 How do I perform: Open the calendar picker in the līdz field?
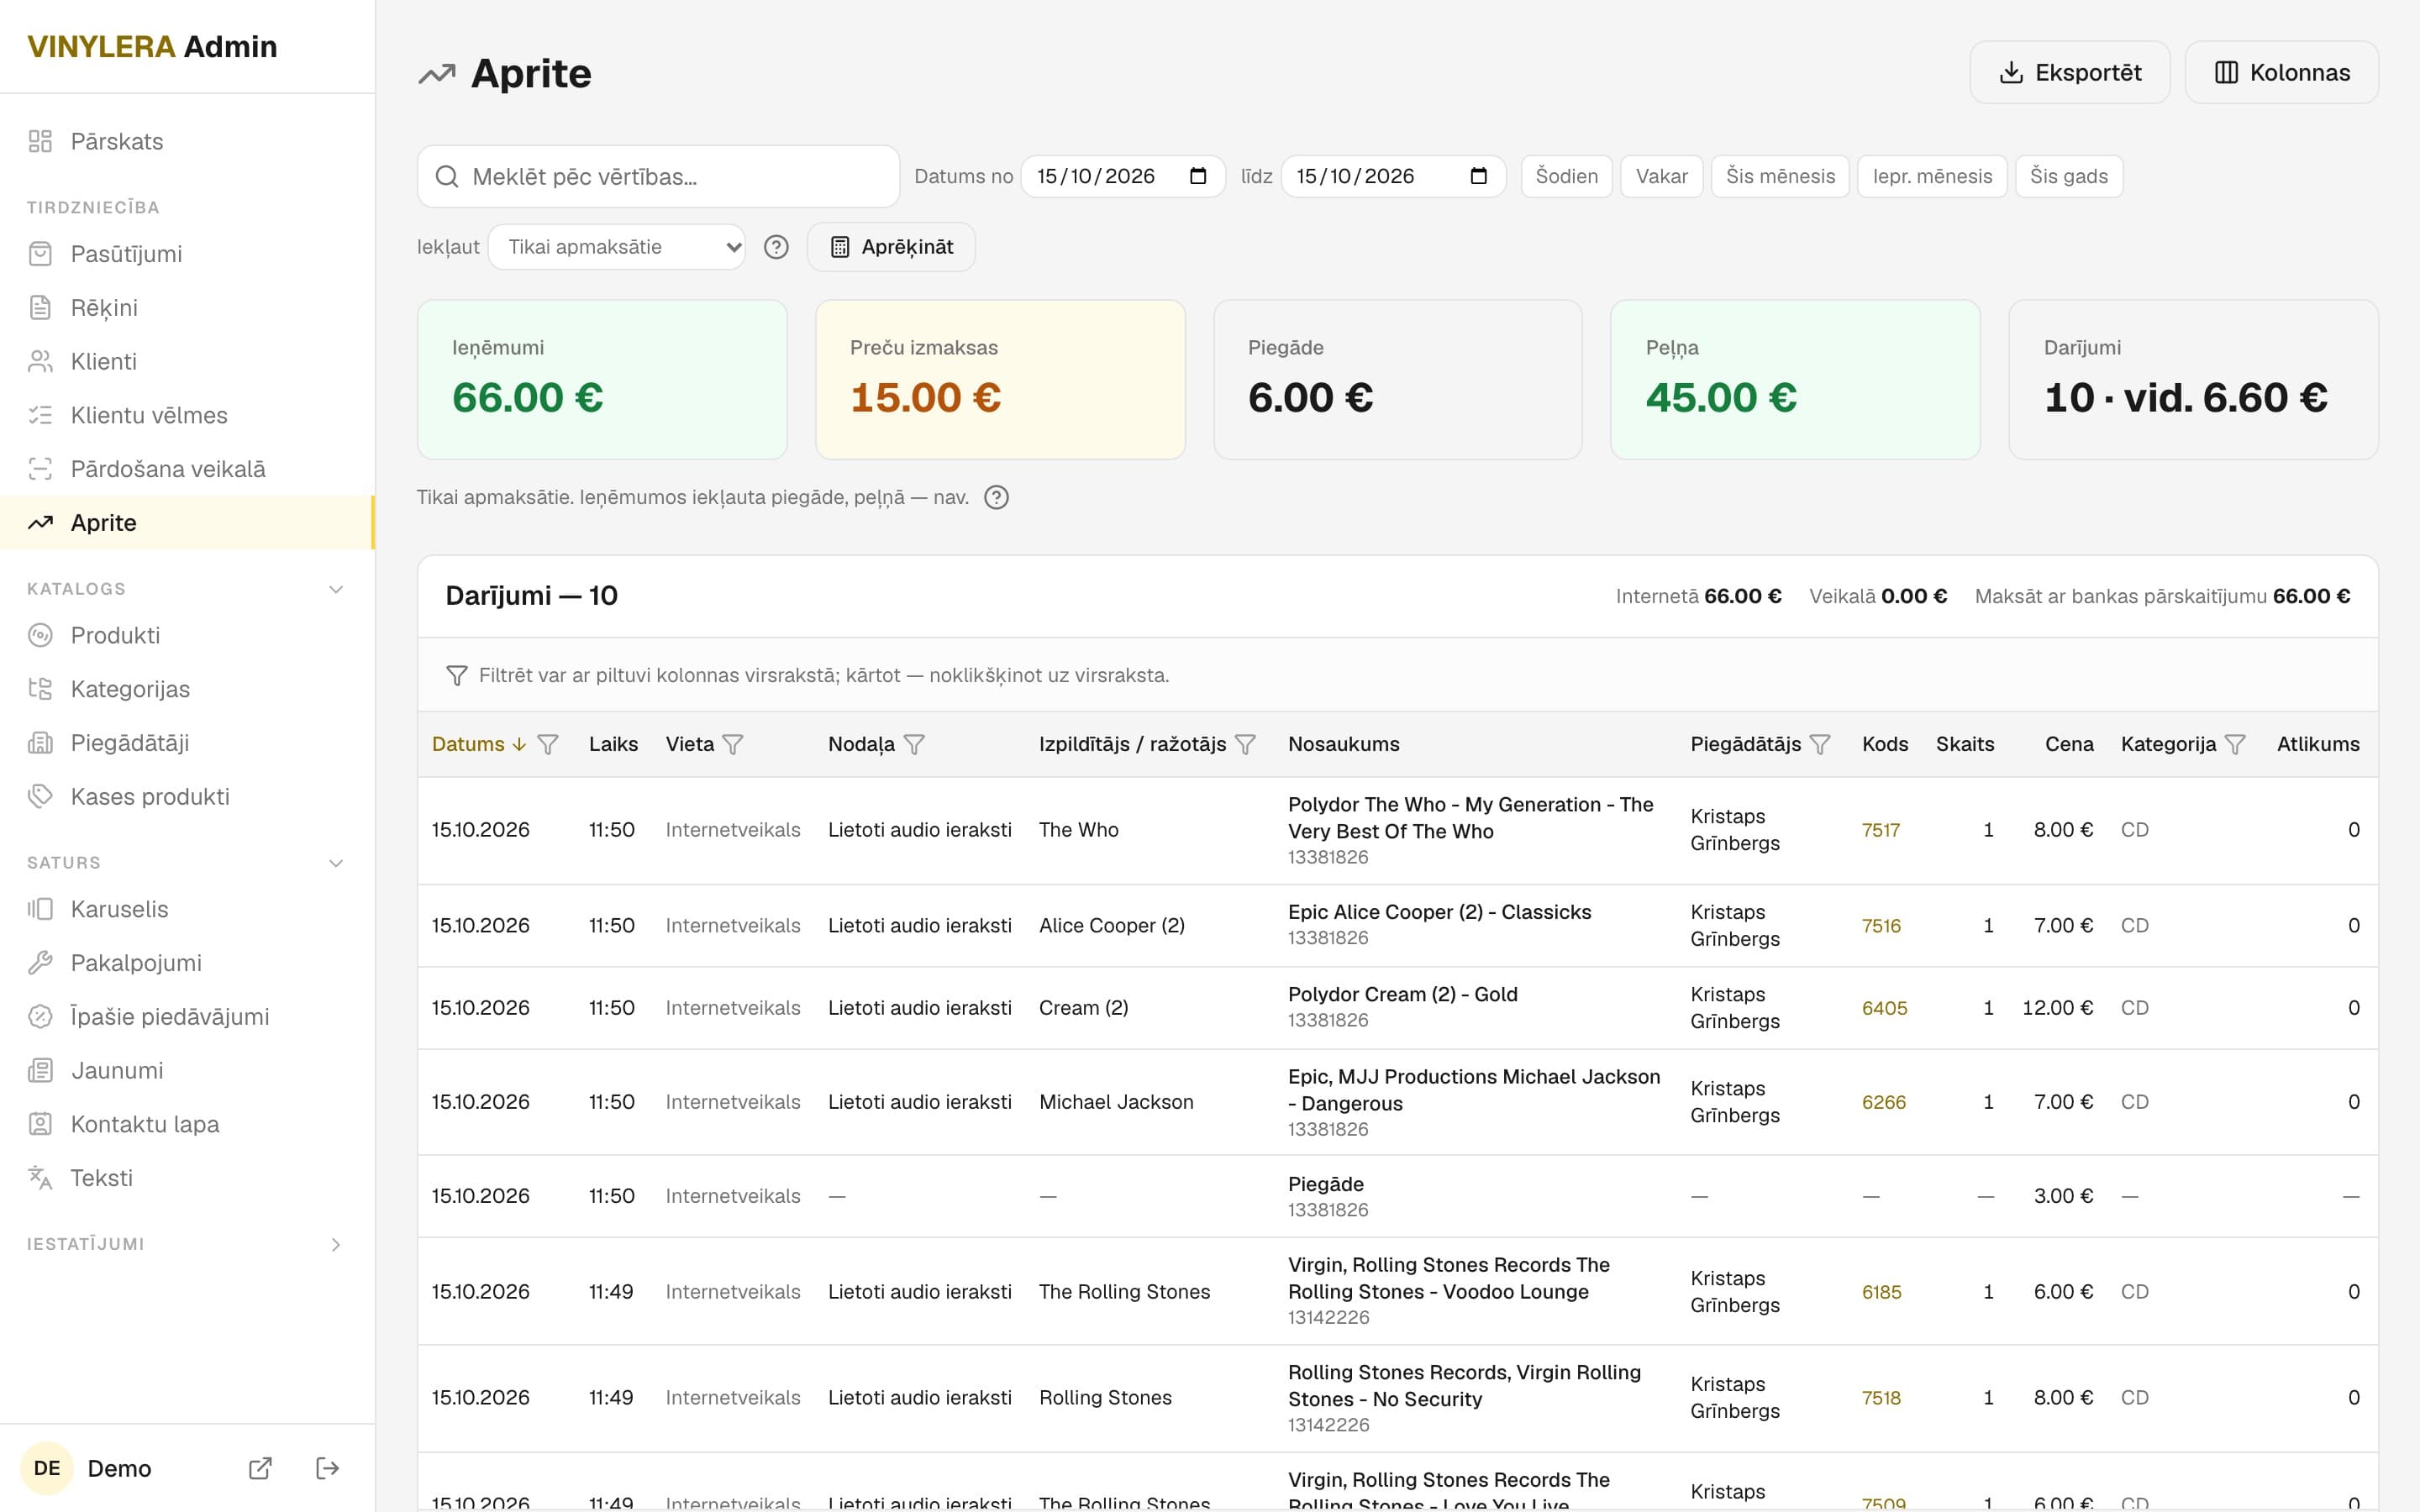coord(1479,176)
